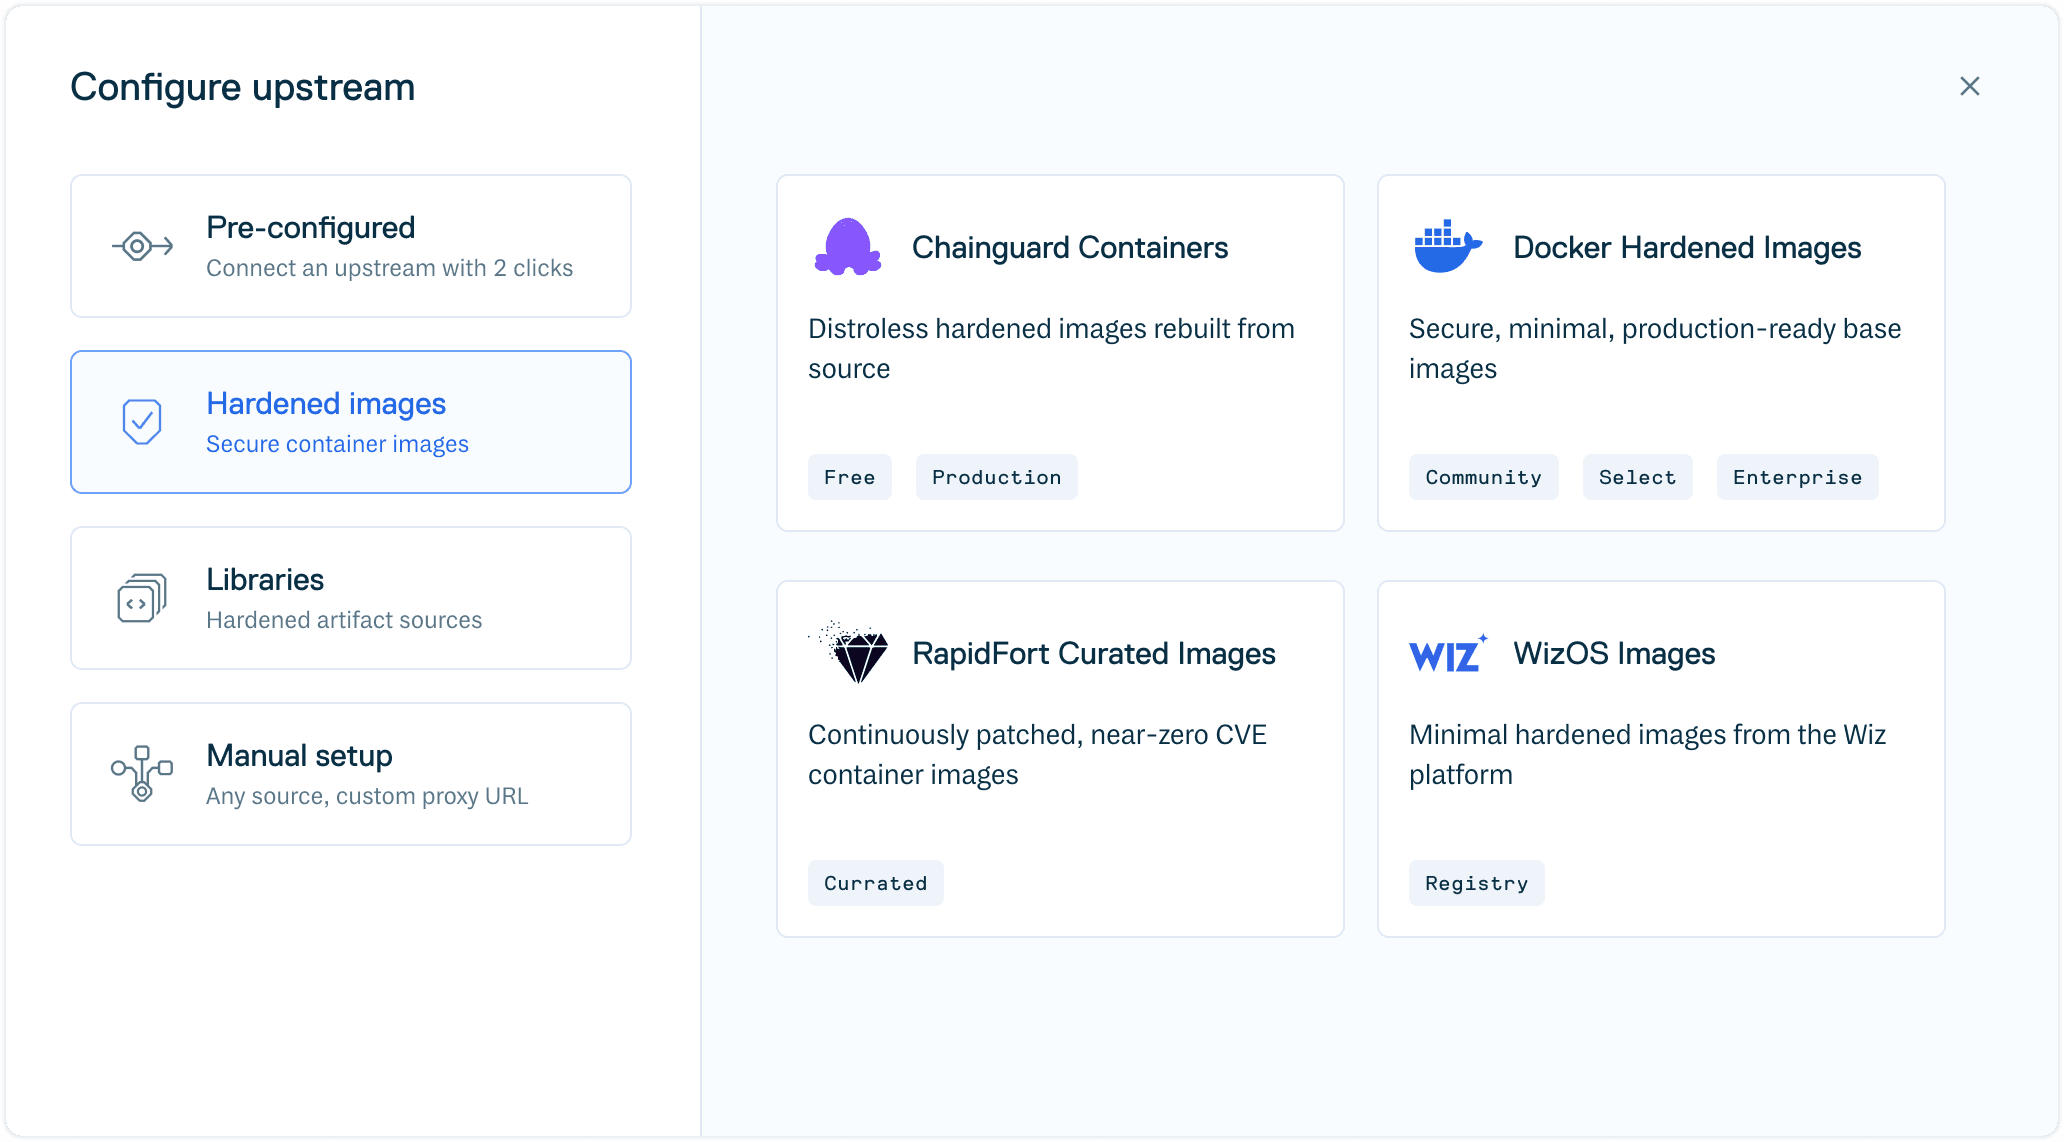The height and width of the screenshot is (1142, 2064).
Task: Click the Registry tag on WizOS
Action: 1477,883
